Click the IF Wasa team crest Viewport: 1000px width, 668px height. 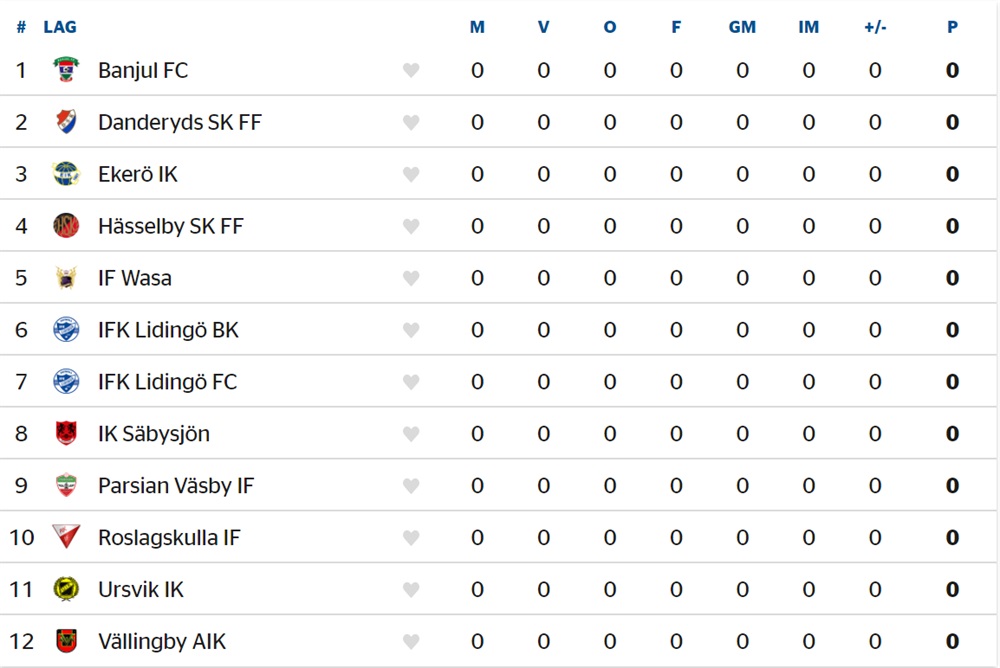(66, 278)
